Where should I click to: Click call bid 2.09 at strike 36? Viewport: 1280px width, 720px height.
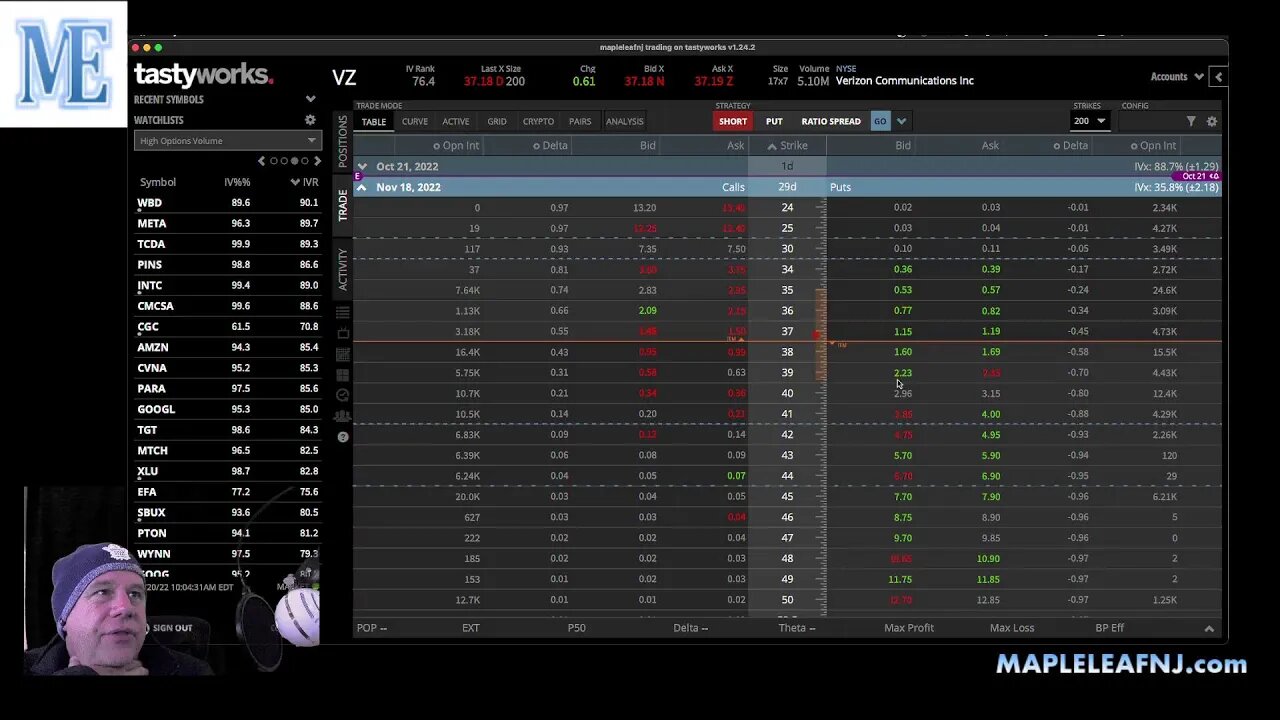click(647, 311)
